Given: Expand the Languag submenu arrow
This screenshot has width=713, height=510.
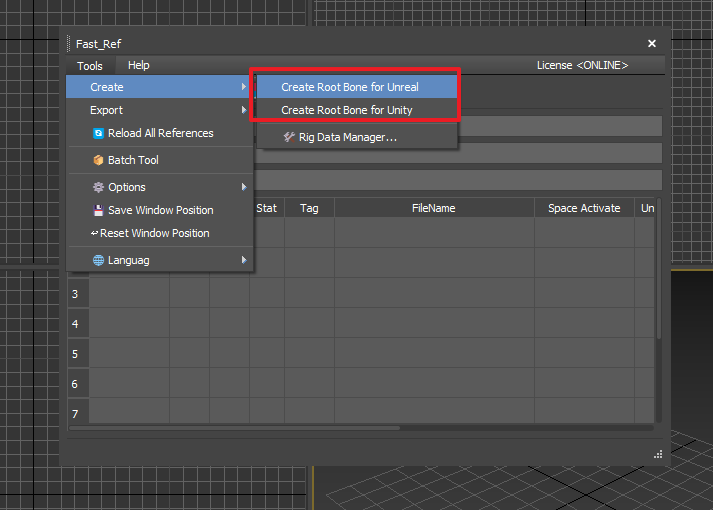Looking at the screenshot, I should tap(243, 260).
